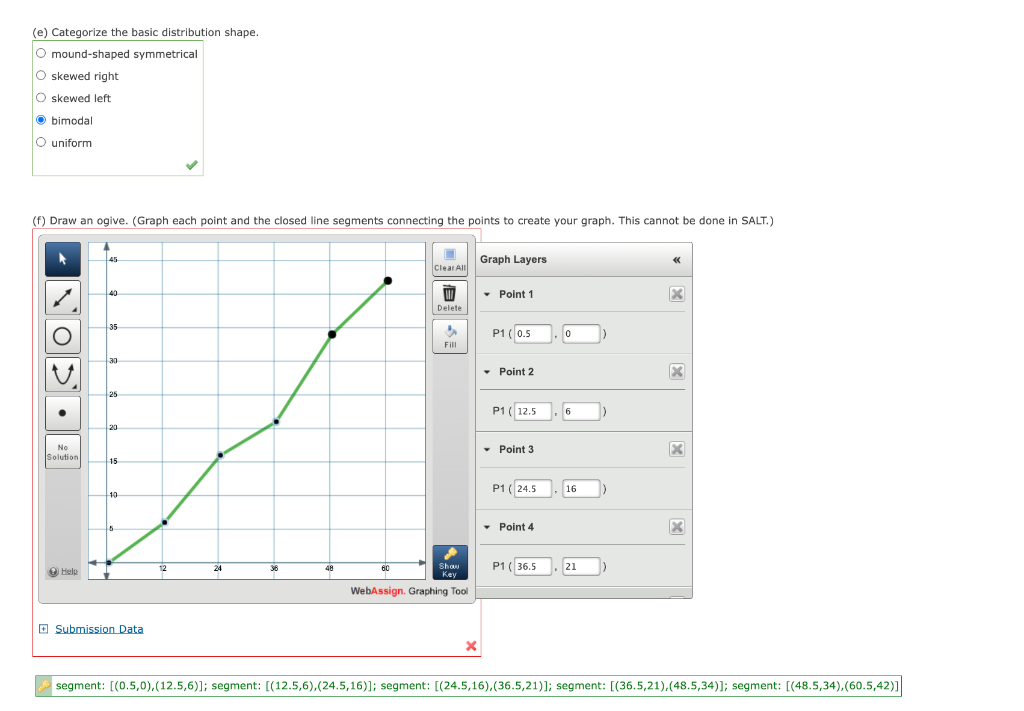
Task: Select the point plotting tool
Action: pyautogui.click(x=62, y=412)
